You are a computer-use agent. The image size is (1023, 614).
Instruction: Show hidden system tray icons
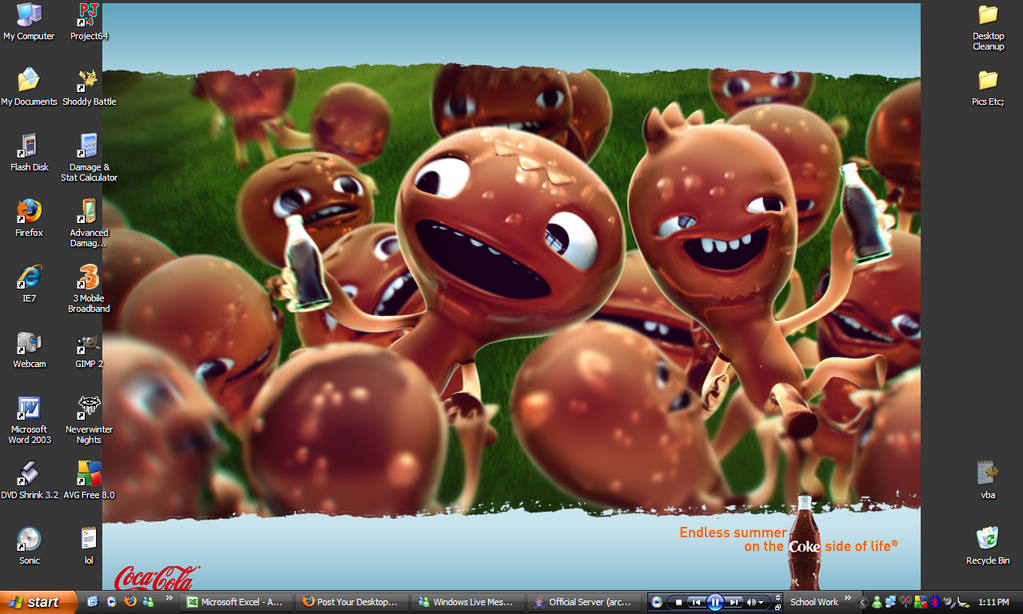tap(863, 602)
